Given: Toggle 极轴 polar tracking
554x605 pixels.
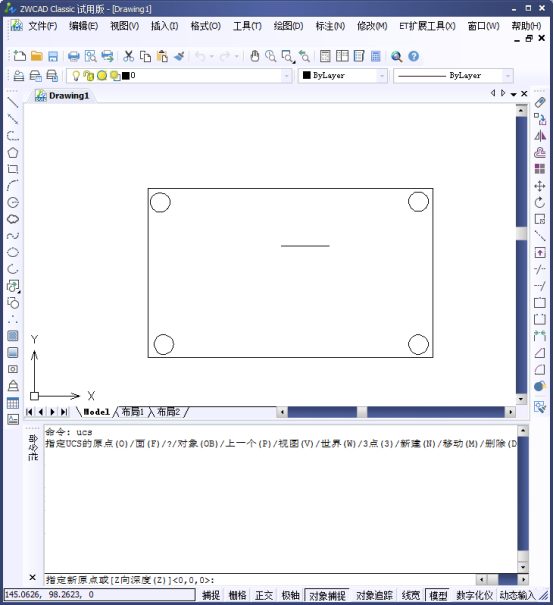Looking at the screenshot, I should 291,595.
